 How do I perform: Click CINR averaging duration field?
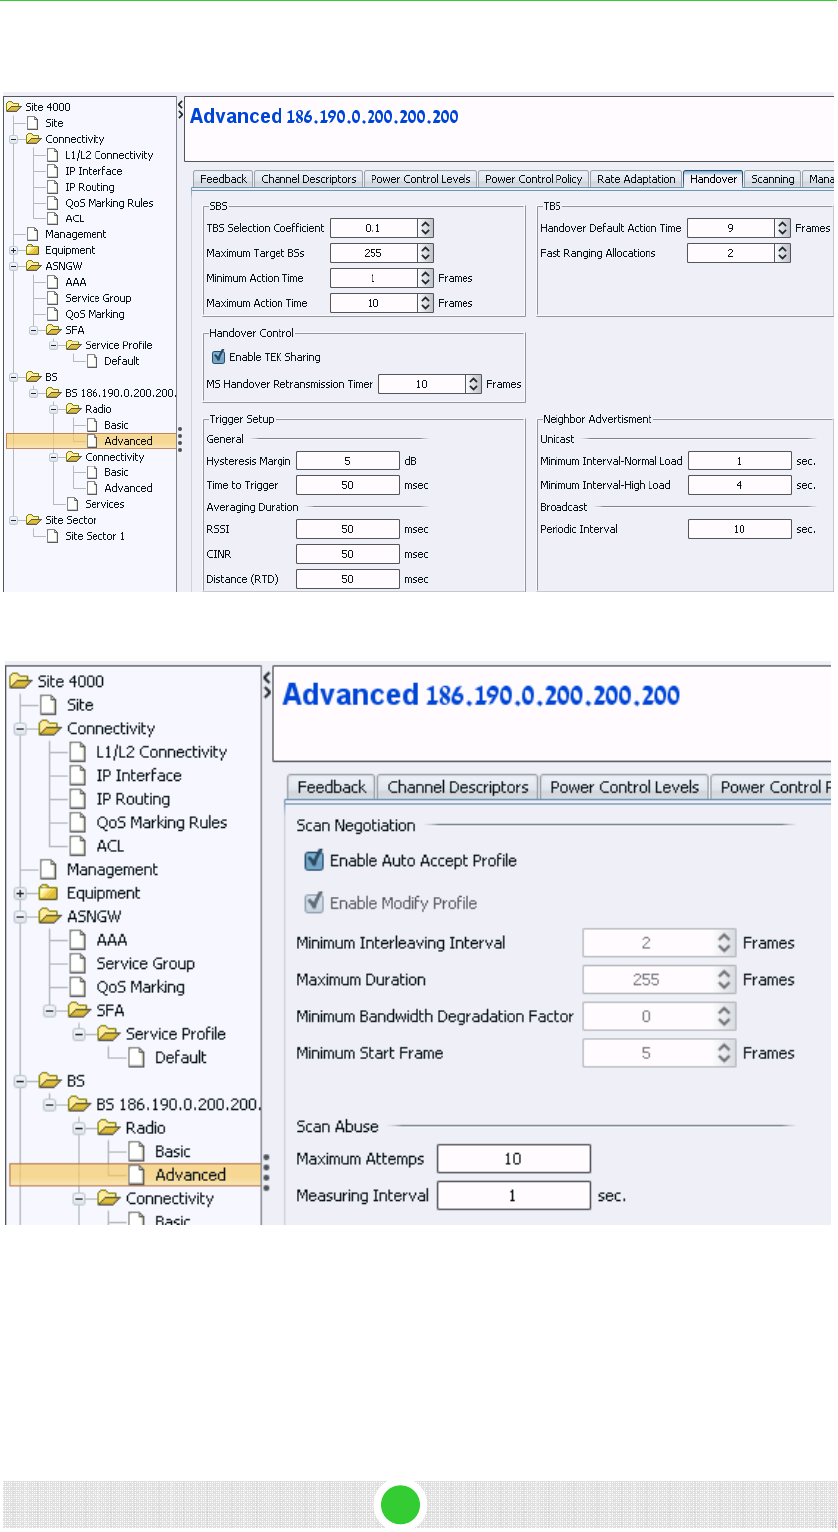click(x=348, y=554)
